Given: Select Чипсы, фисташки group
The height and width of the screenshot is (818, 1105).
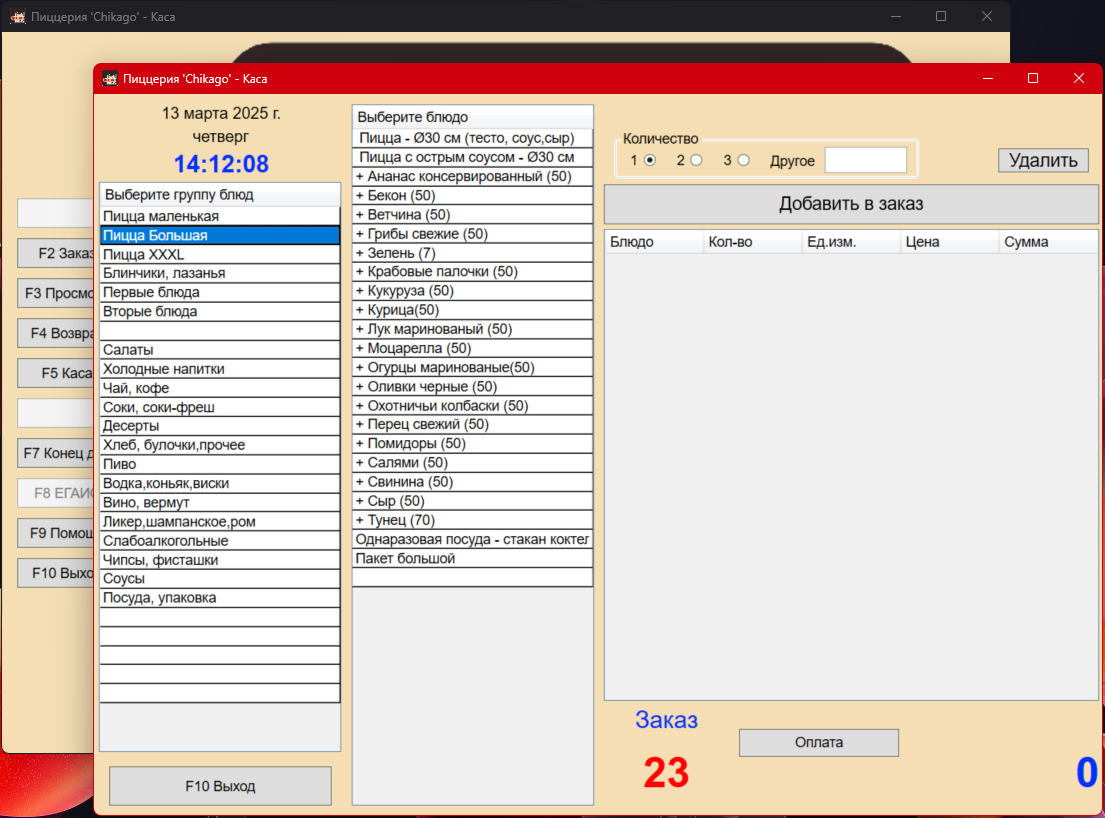Looking at the screenshot, I should (x=220, y=559).
